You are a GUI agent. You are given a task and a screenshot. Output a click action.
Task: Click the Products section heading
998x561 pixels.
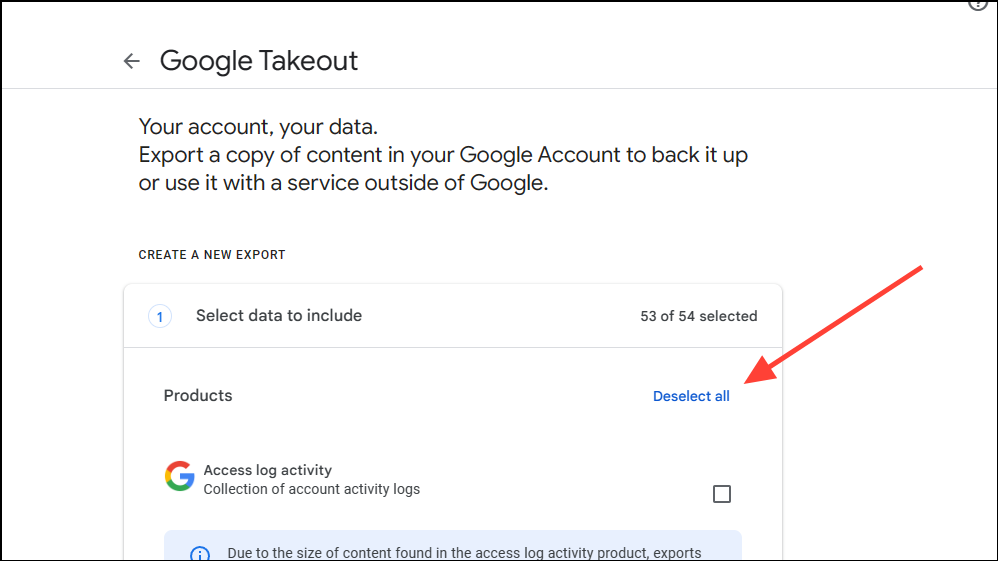[198, 396]
